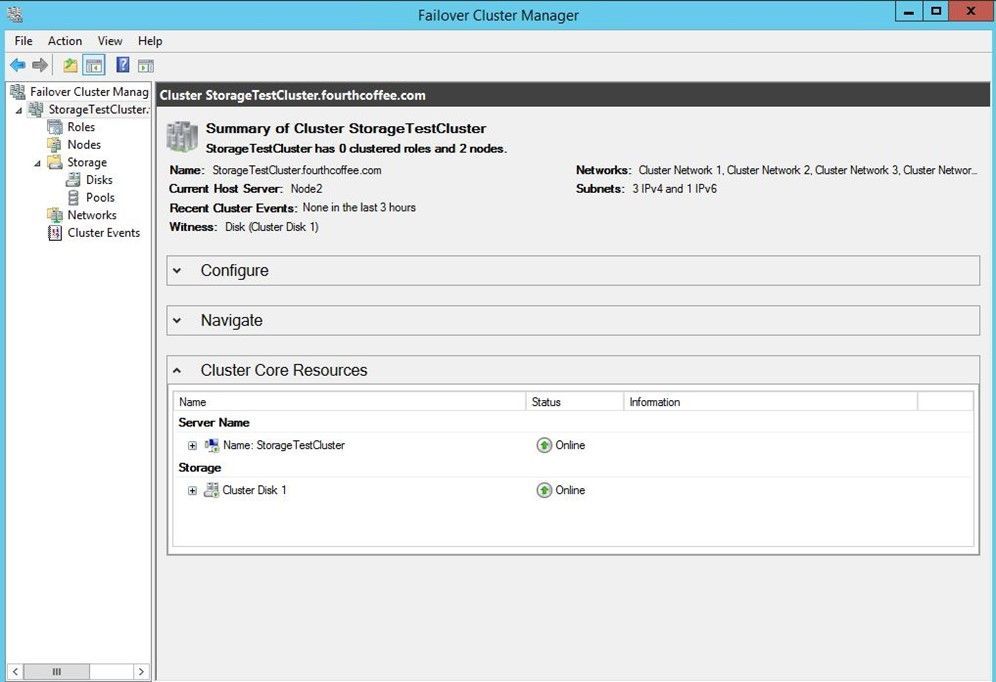Screen dimensions: 996x682
Task: Select Networks in the console tree
Action: tap(92, 215)
